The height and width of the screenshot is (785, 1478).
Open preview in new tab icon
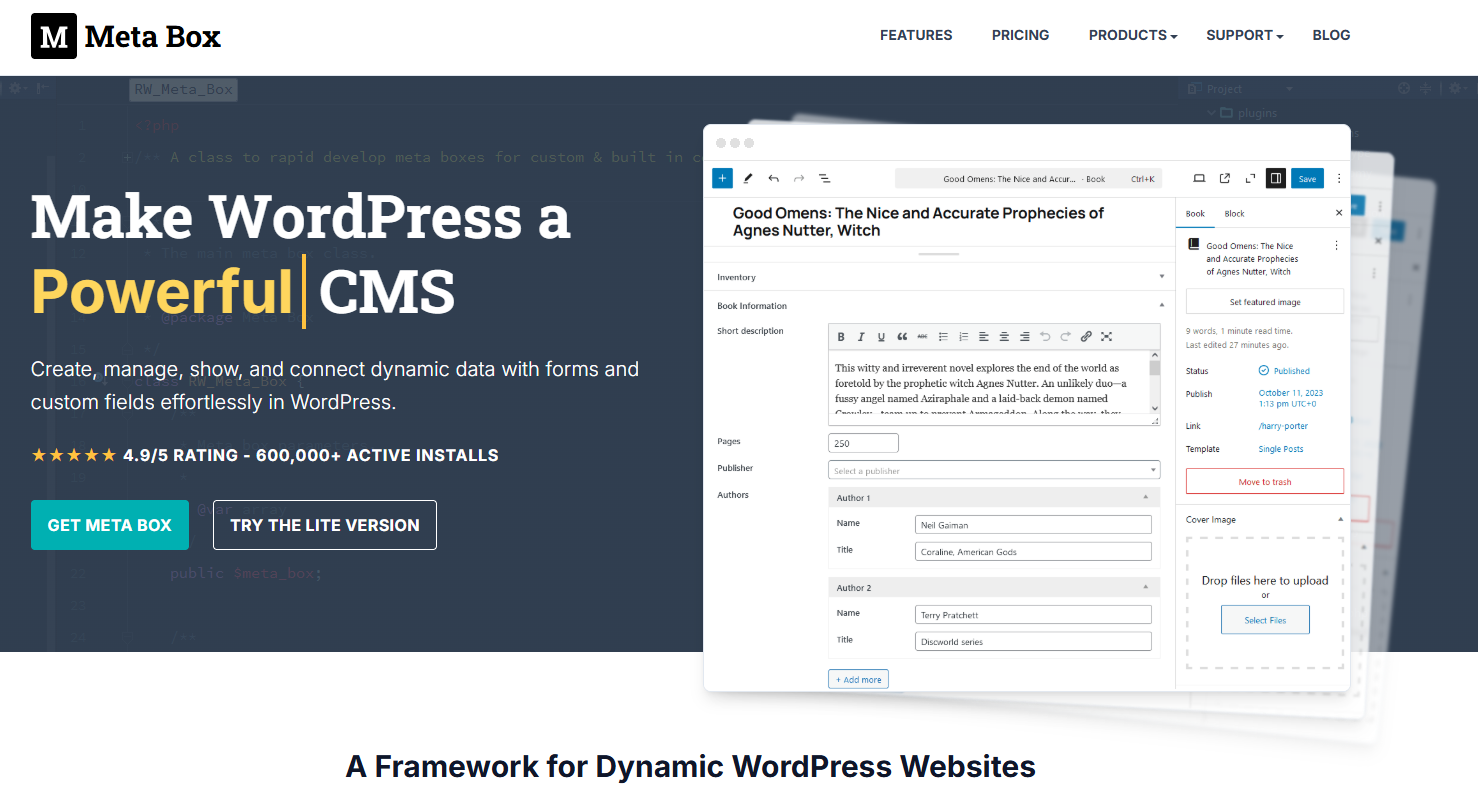click(1225, 178)
